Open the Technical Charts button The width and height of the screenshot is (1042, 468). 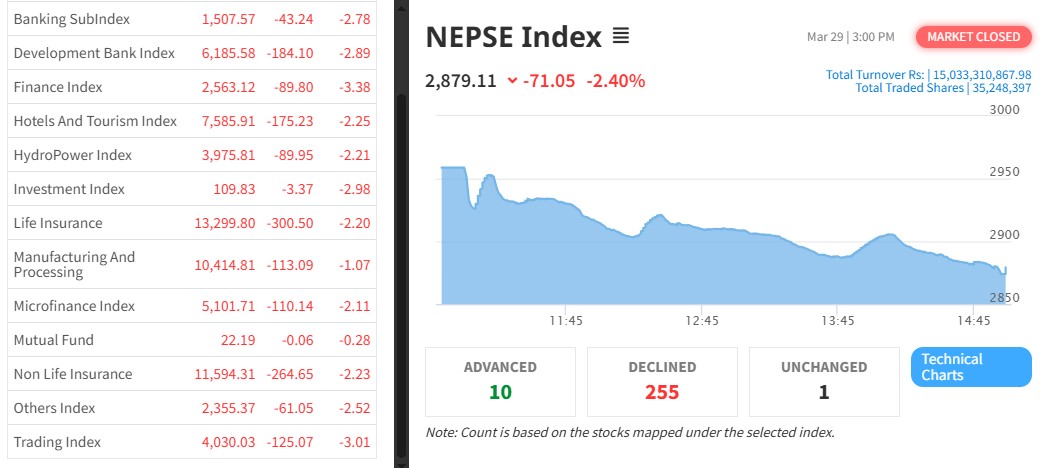(x=970, y=367)
